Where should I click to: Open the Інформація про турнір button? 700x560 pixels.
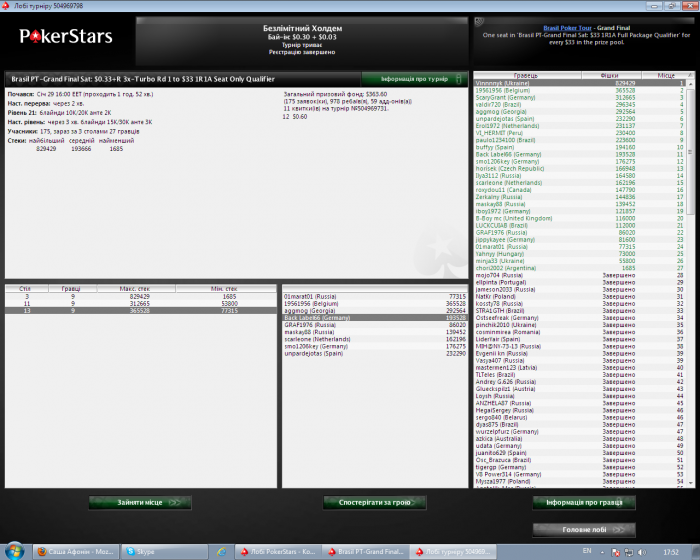coord(414,79)
